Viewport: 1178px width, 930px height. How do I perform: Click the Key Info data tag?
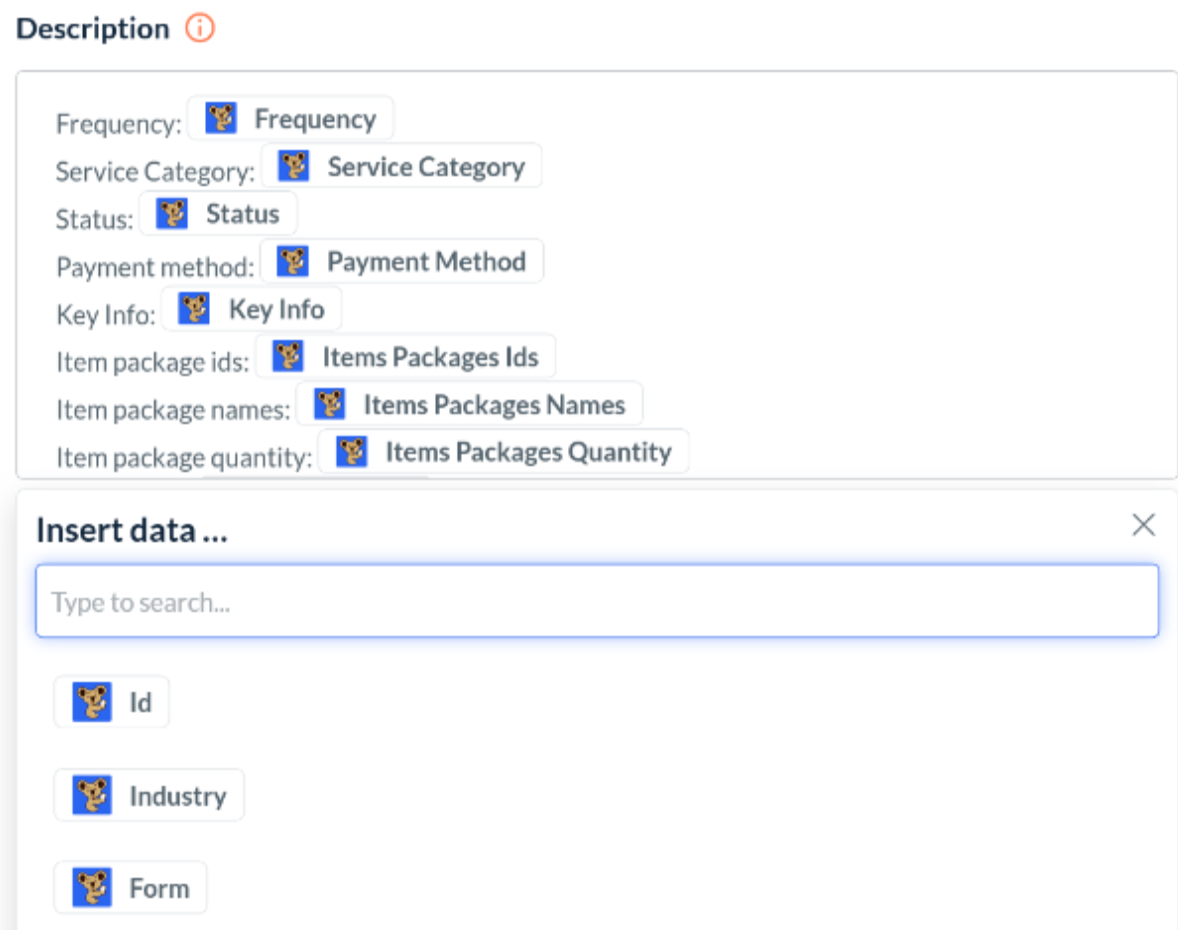click(252, 309)
